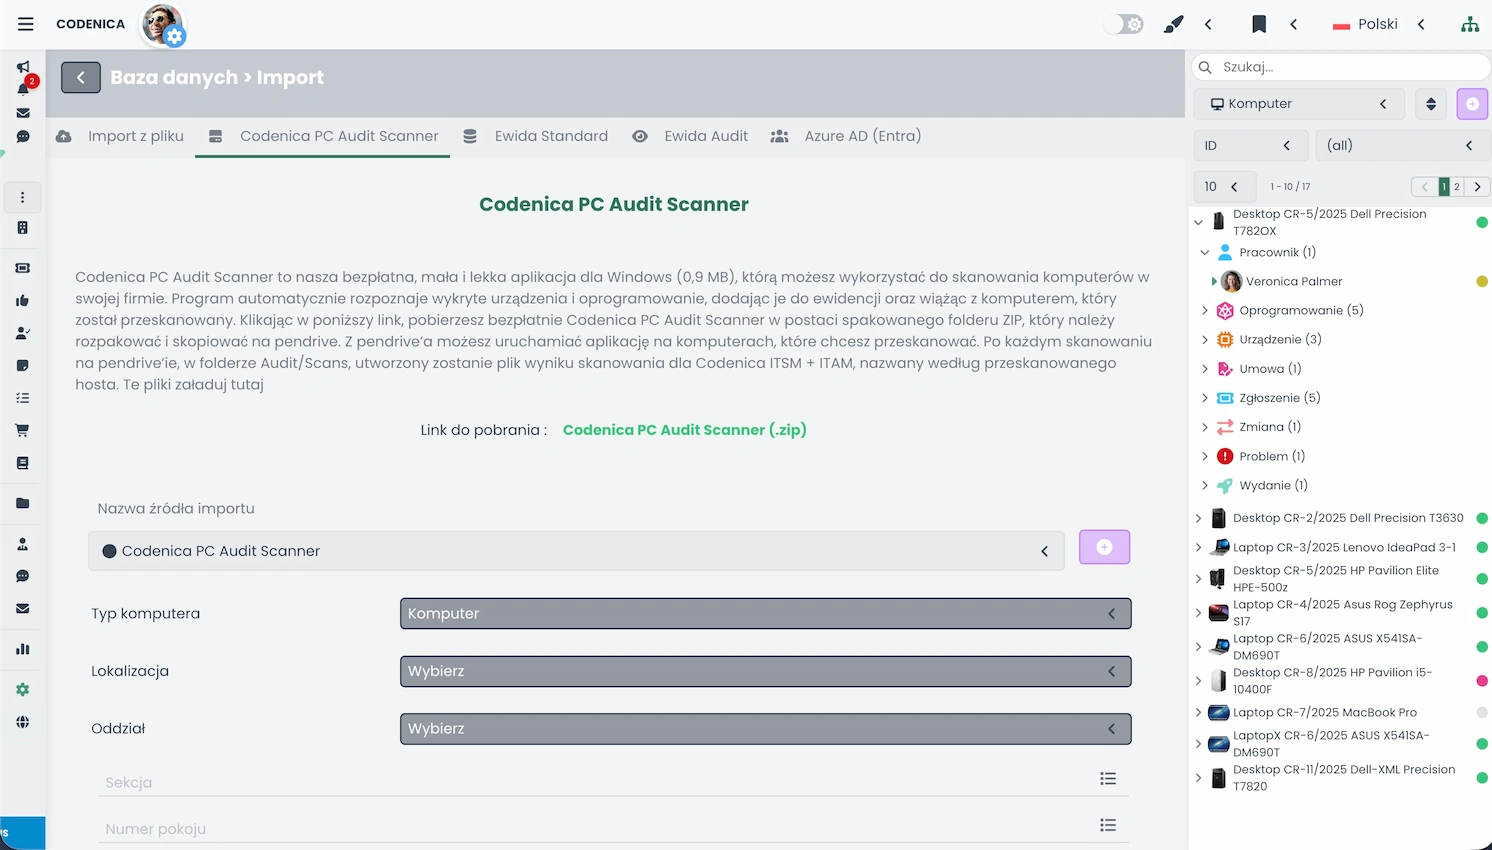1492x850 pixels.
Task: Click the bar chart statistics icon
Action: (22, 648)
